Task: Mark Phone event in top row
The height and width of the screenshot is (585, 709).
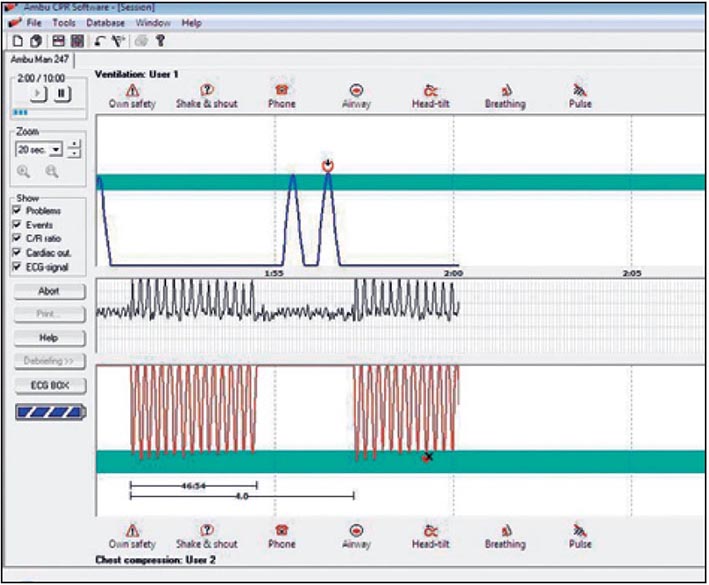Action: pos(282,96)
